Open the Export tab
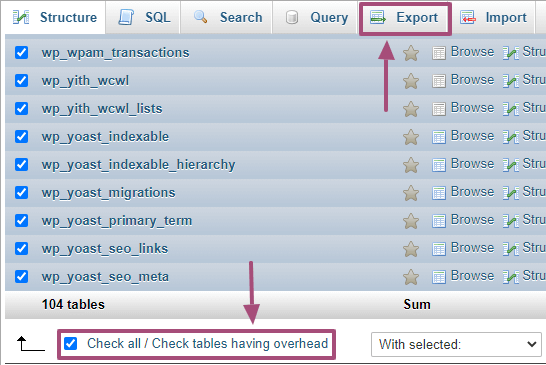546x365 pixels. coord(404,17)
